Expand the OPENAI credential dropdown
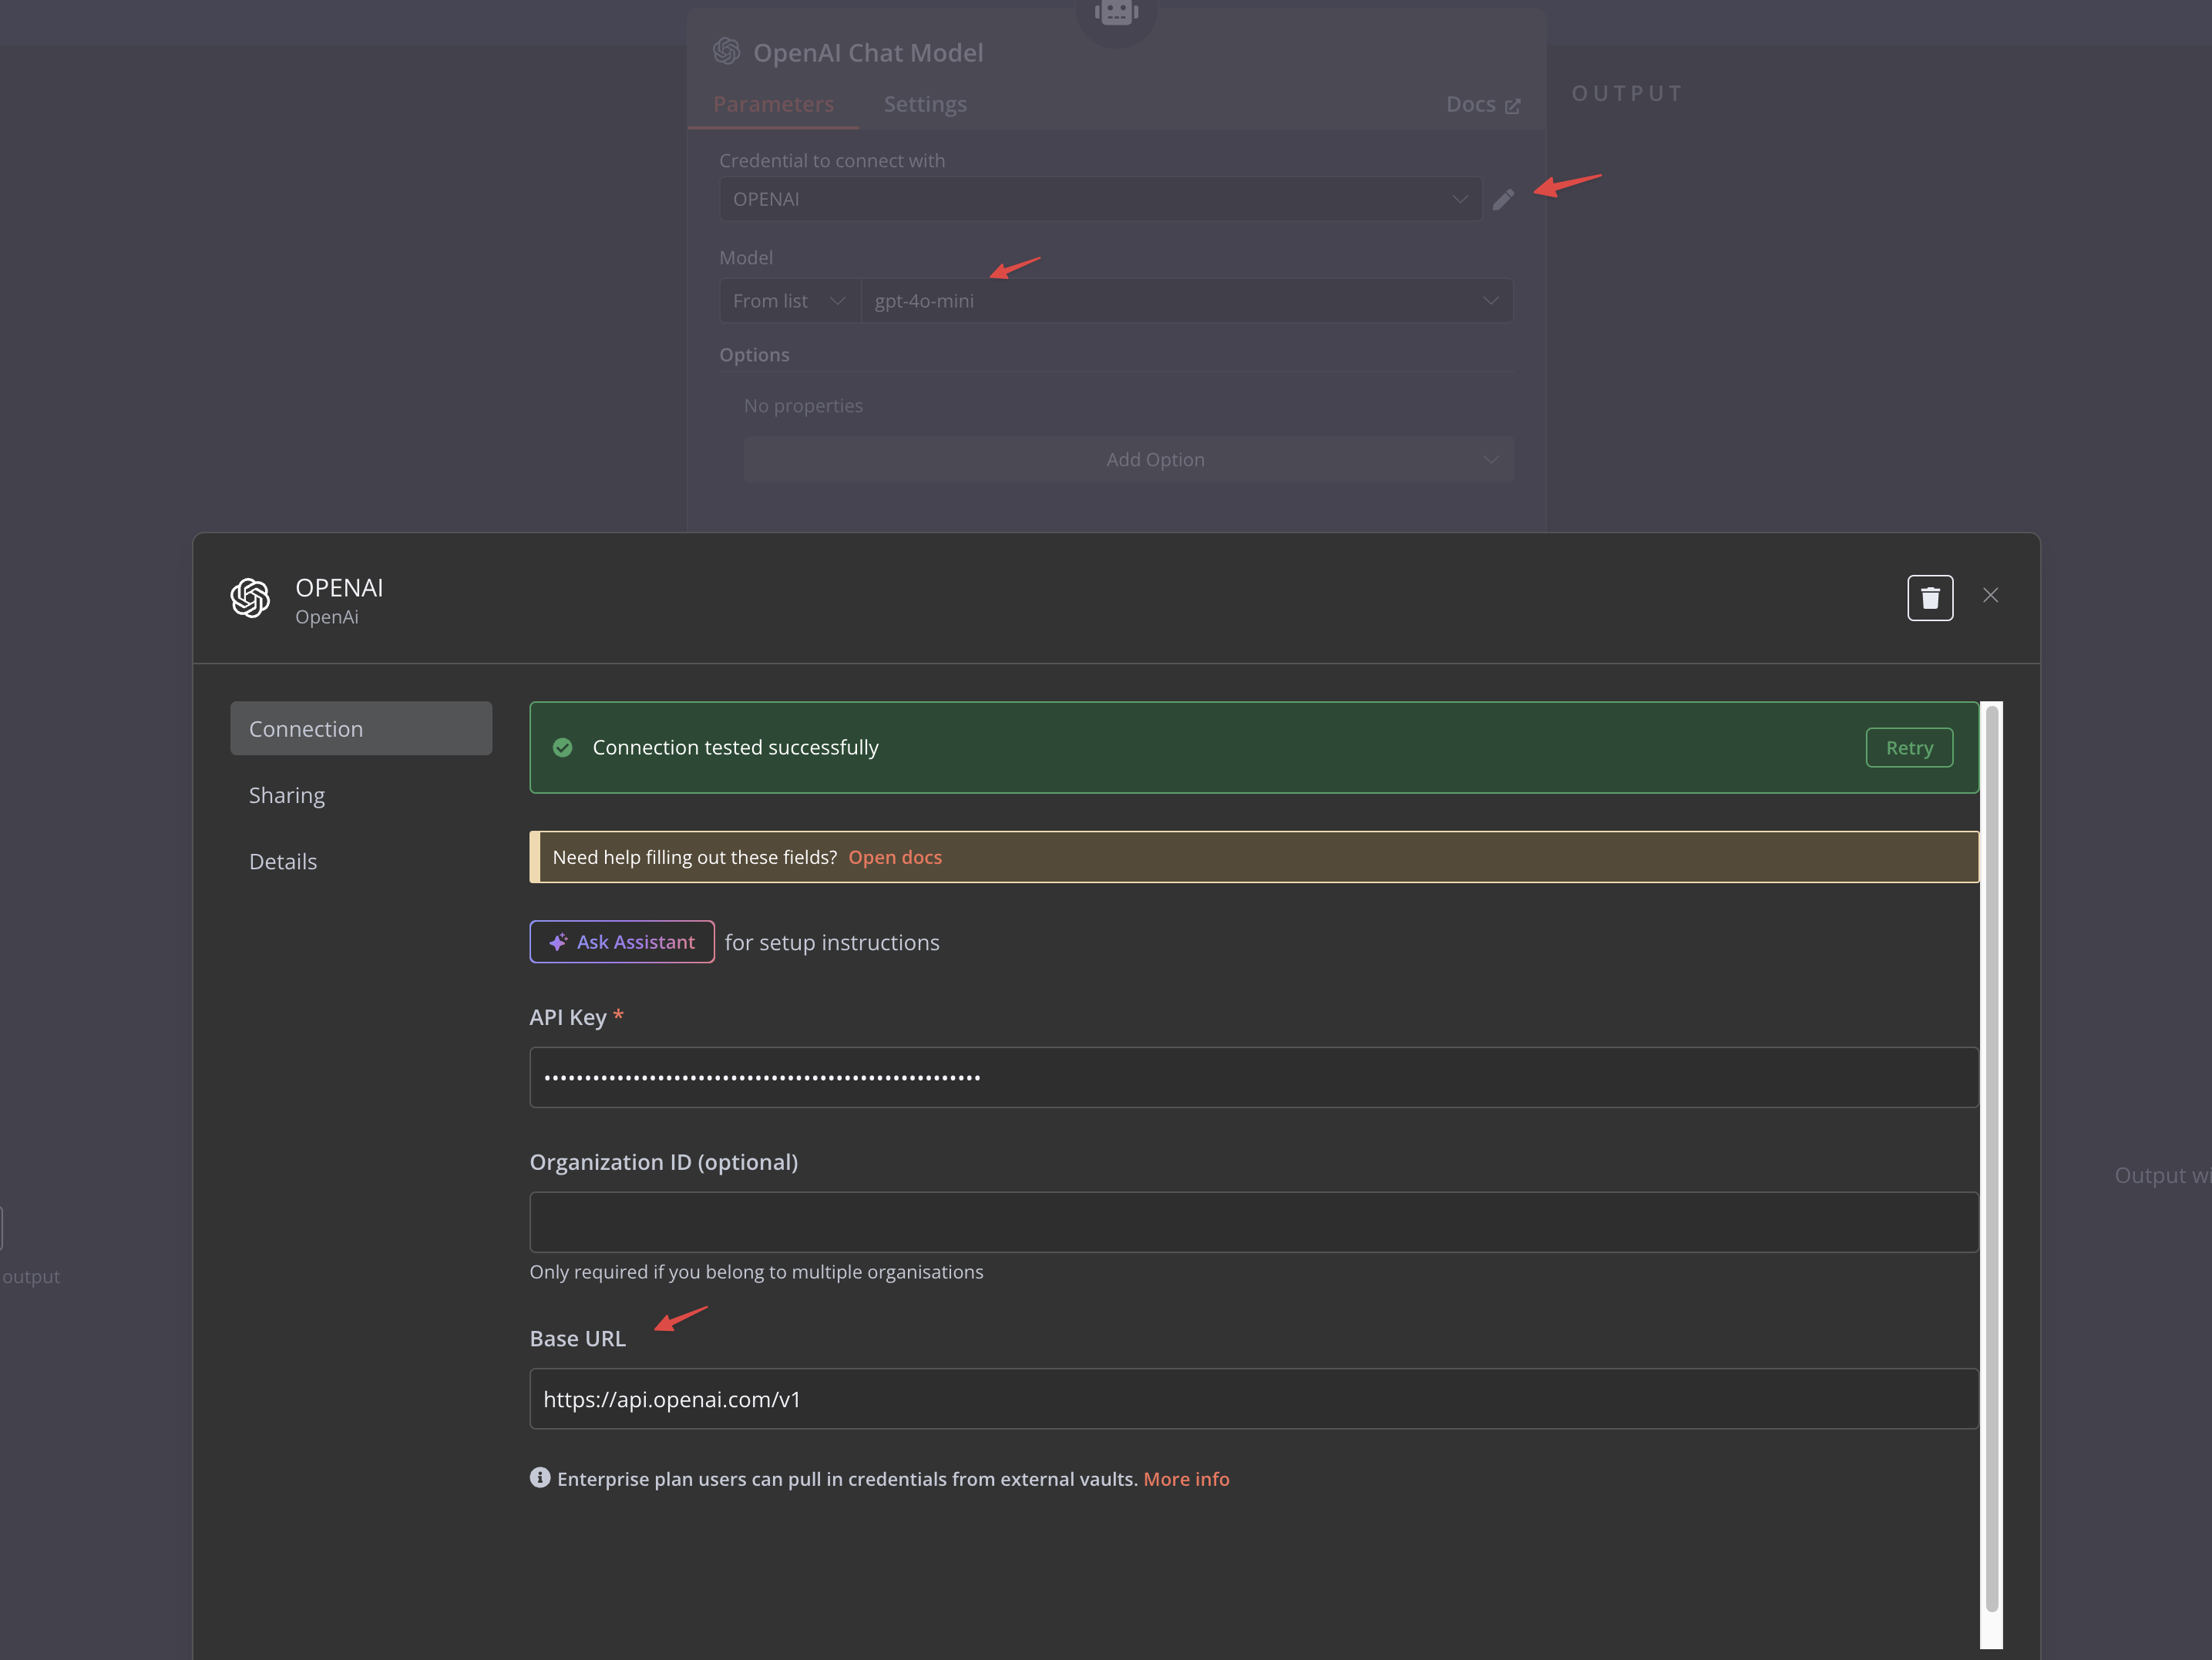This screenshot has width=2212, height=1660. (x=1100, y=199)
